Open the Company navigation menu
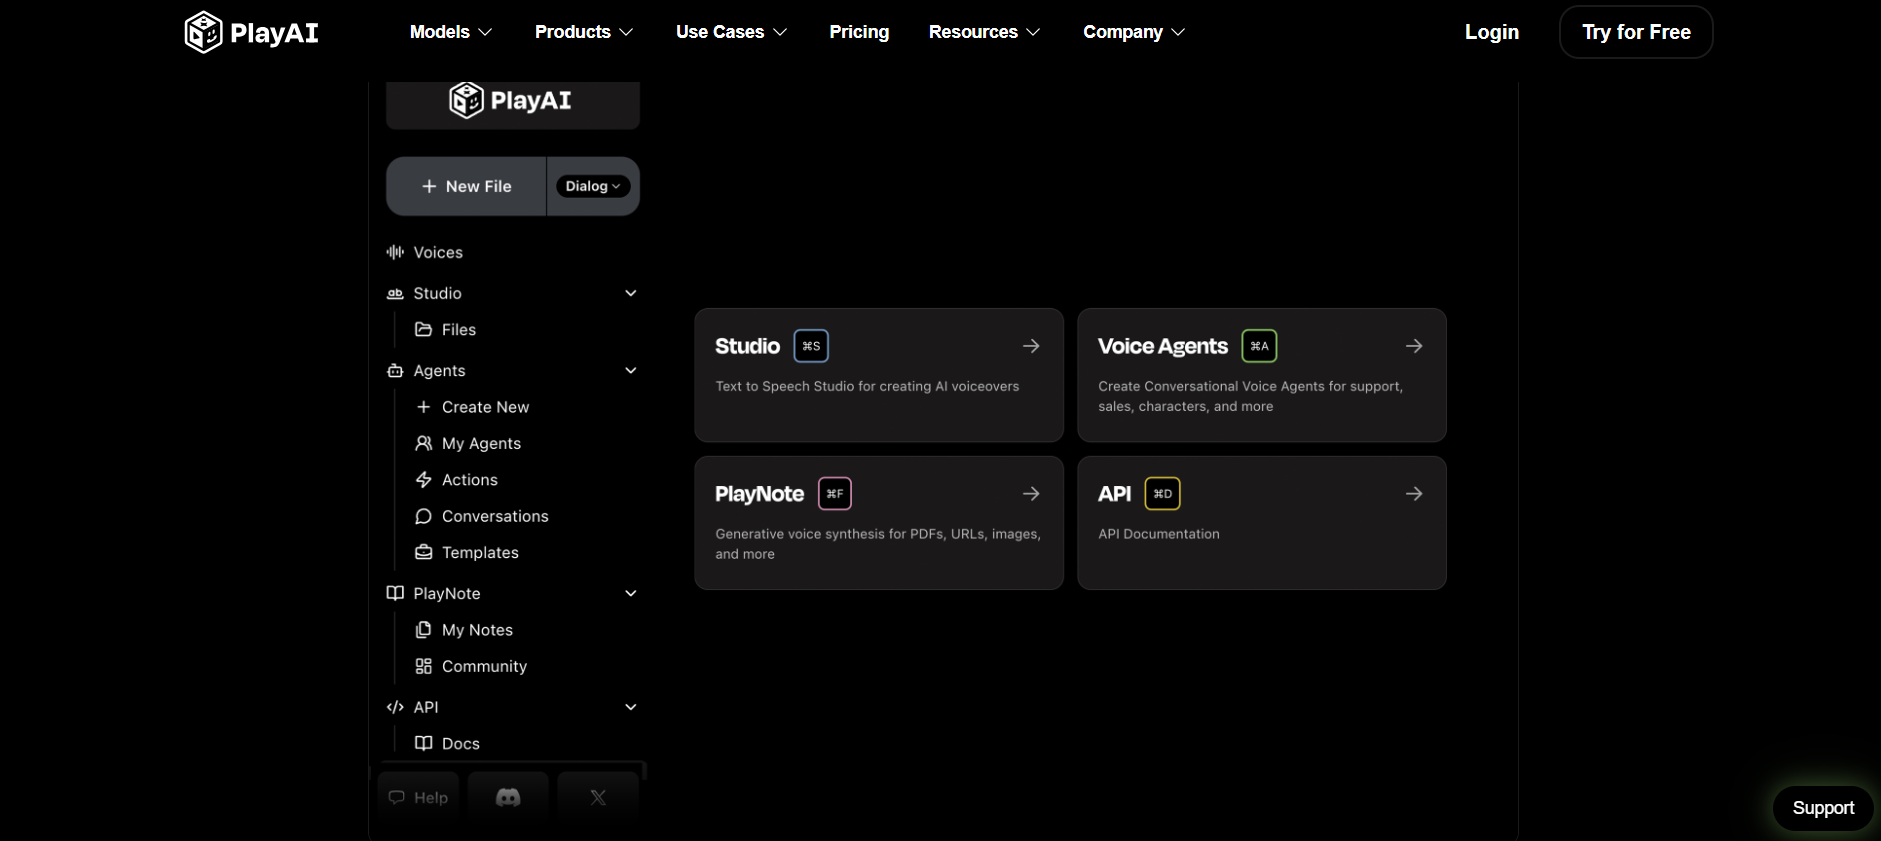This screenshot has height=841, width=1881. [x=1134, y=32]
